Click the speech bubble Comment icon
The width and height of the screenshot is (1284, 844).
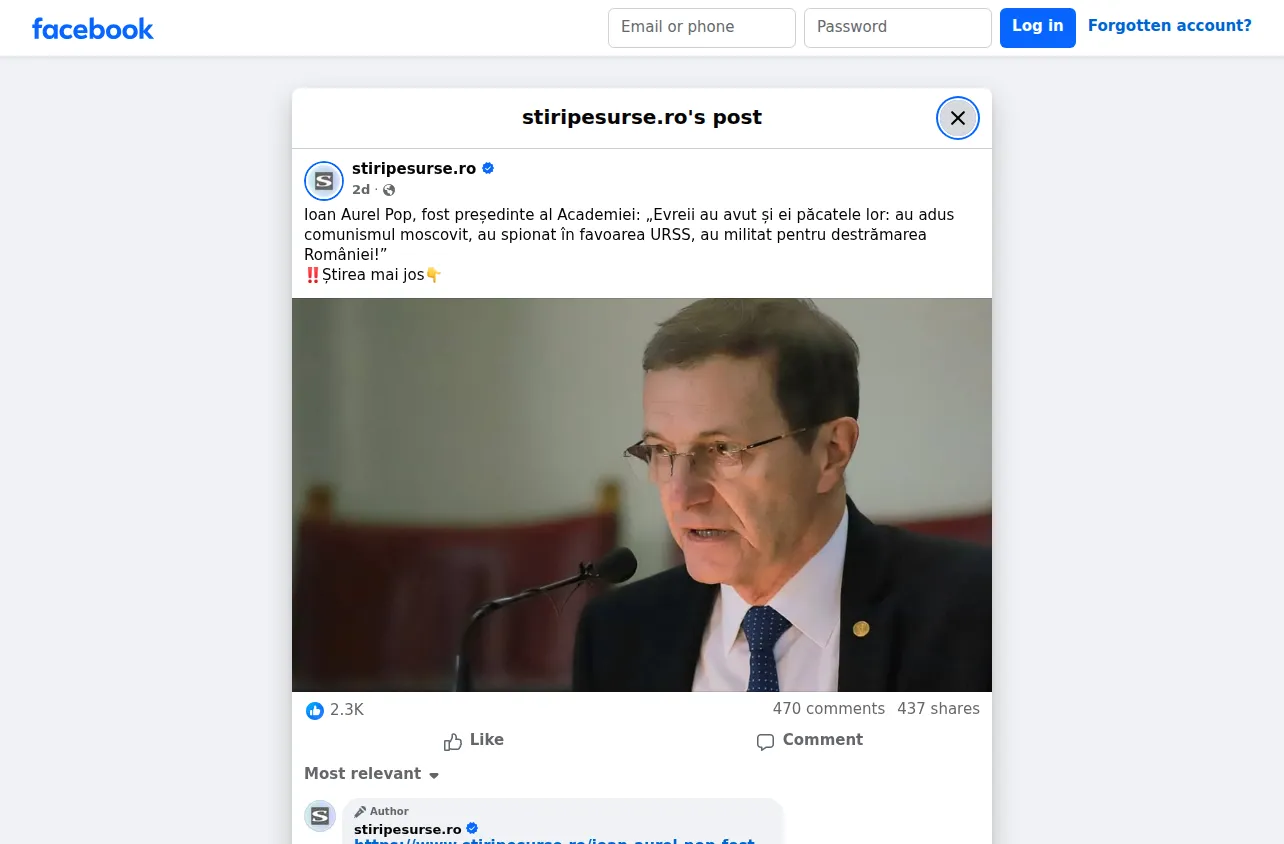765,741
